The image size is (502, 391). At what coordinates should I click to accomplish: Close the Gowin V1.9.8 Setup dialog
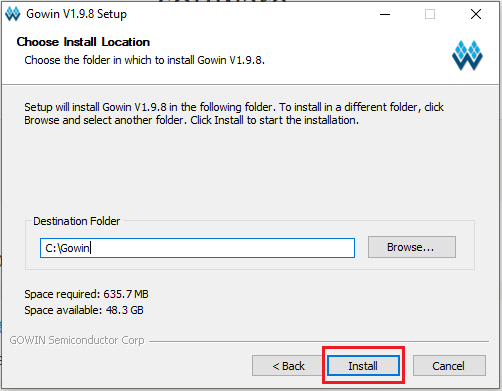point(476,14)
